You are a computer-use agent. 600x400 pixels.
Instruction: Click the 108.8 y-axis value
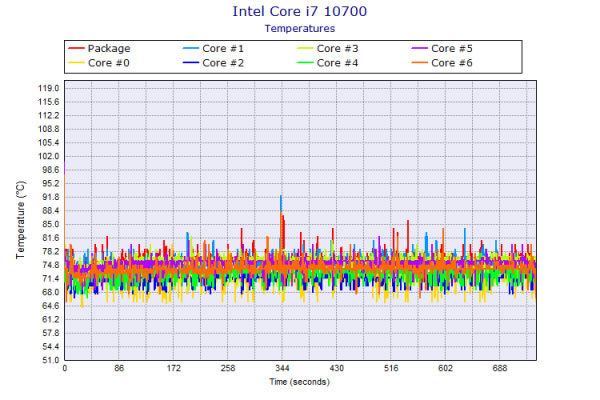point(49,129)
